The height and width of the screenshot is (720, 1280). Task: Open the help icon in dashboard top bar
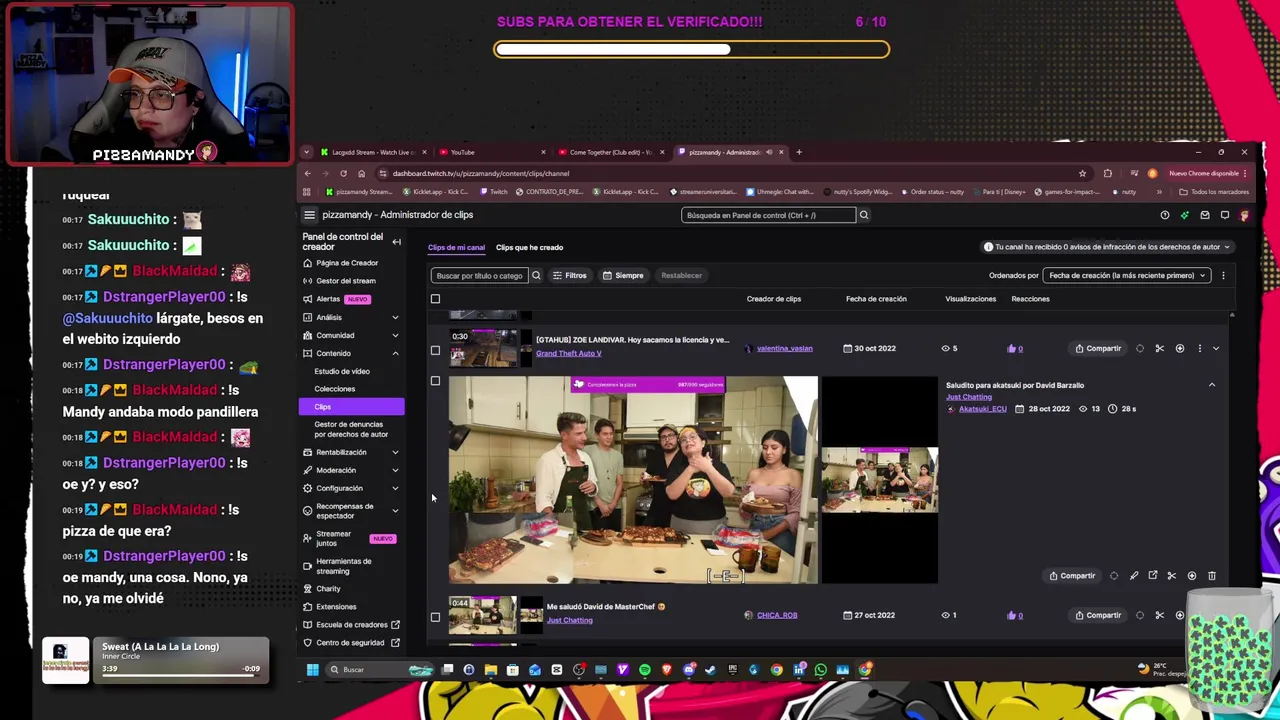1165,215
